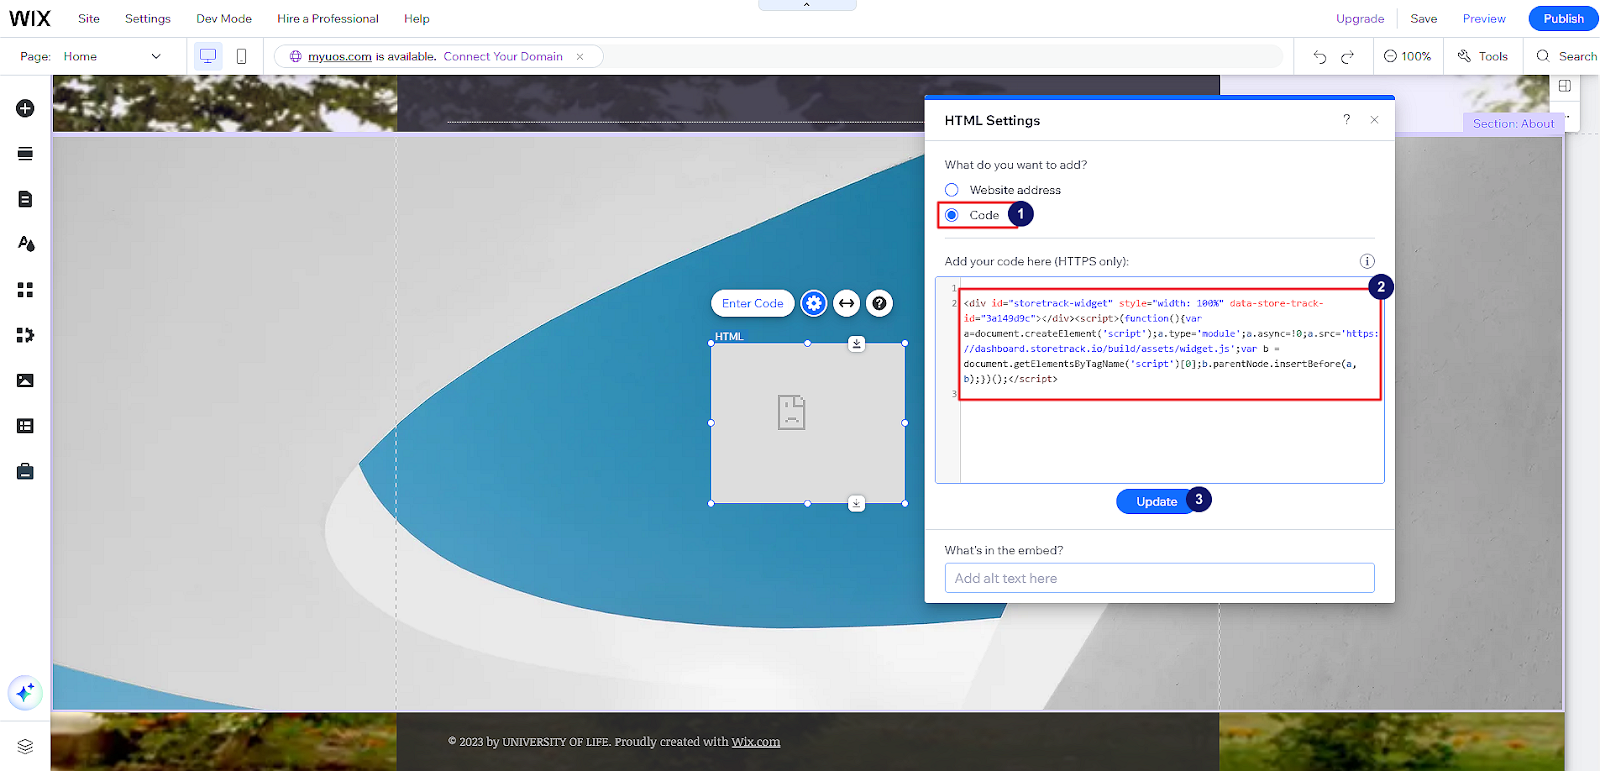Click in the Add alt text here field

pos(1160,578)
